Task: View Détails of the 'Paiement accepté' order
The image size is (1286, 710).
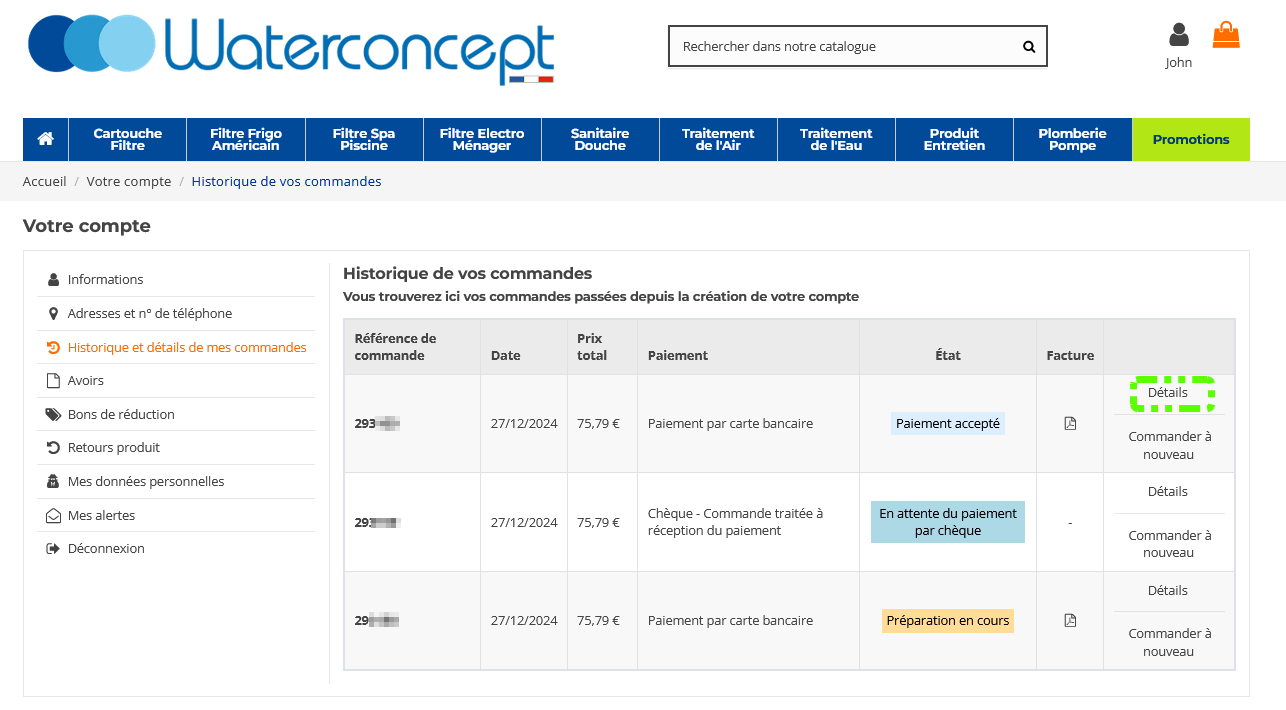Action: coord(1168,393)
